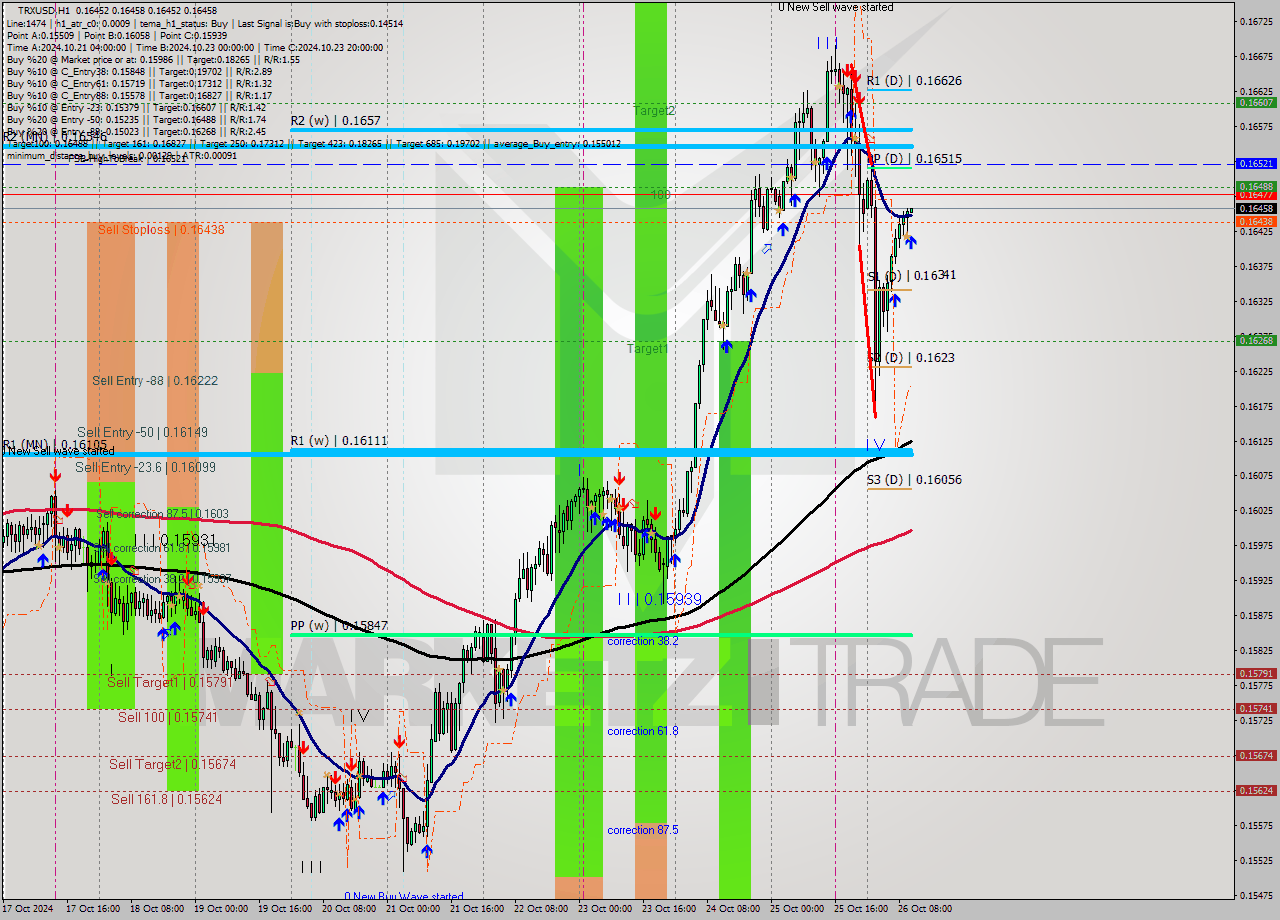Click '0 New Sell wave started' text at top
Screen dimensions: 1280x920
pos(836,7)
